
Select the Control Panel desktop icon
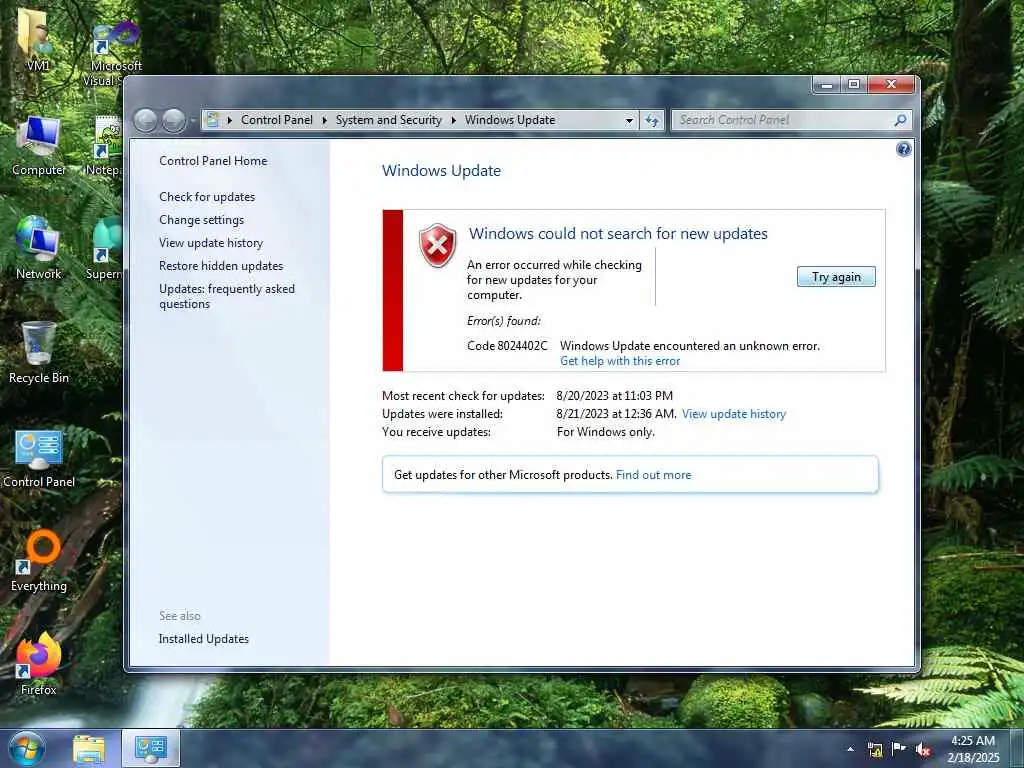point(38,459)
